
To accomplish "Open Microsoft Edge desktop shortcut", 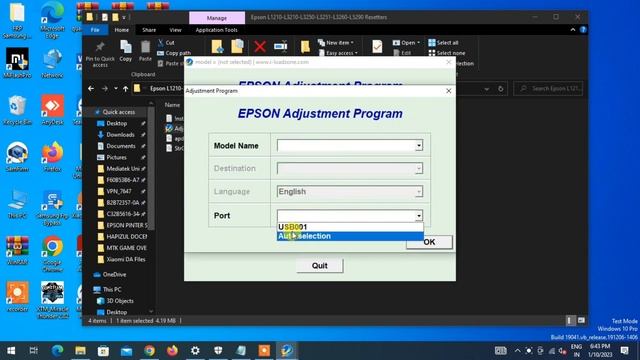I will [x=52, y=19].
